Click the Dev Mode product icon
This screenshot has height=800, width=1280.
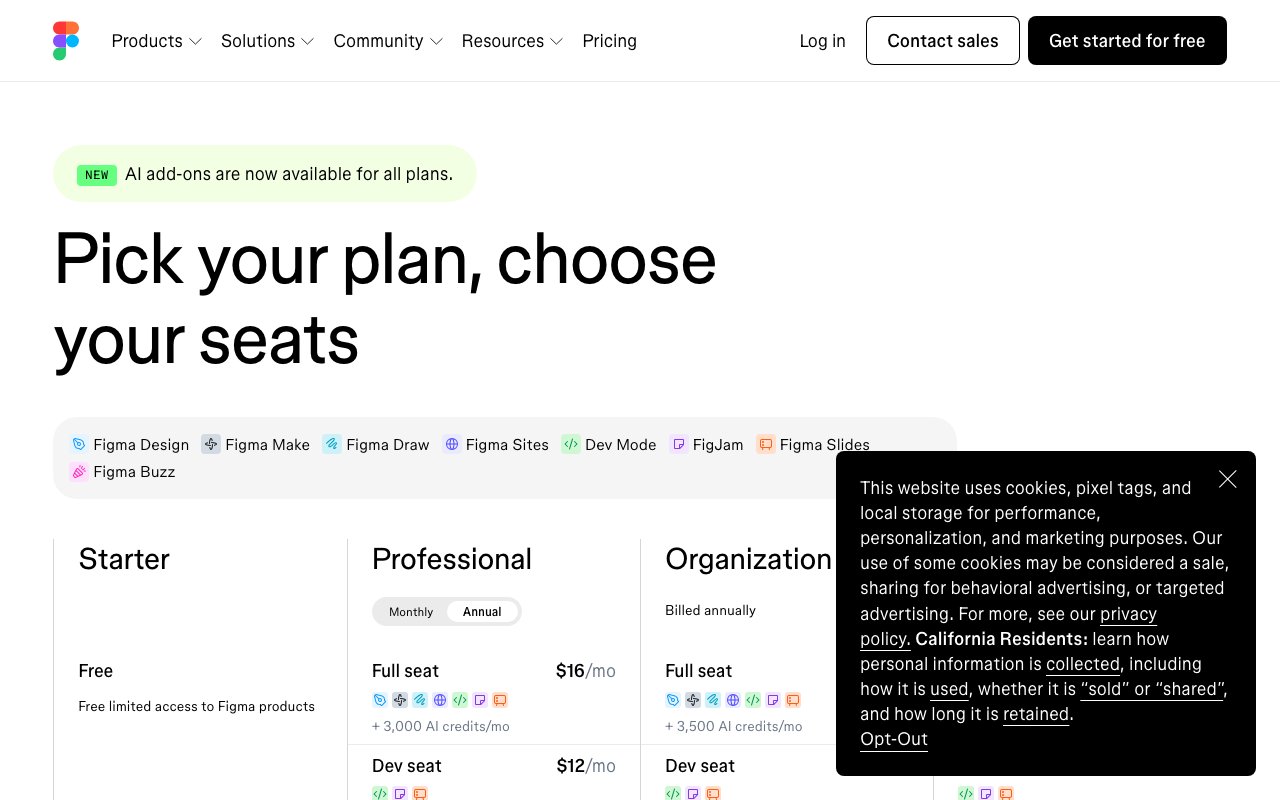point(571,444)
